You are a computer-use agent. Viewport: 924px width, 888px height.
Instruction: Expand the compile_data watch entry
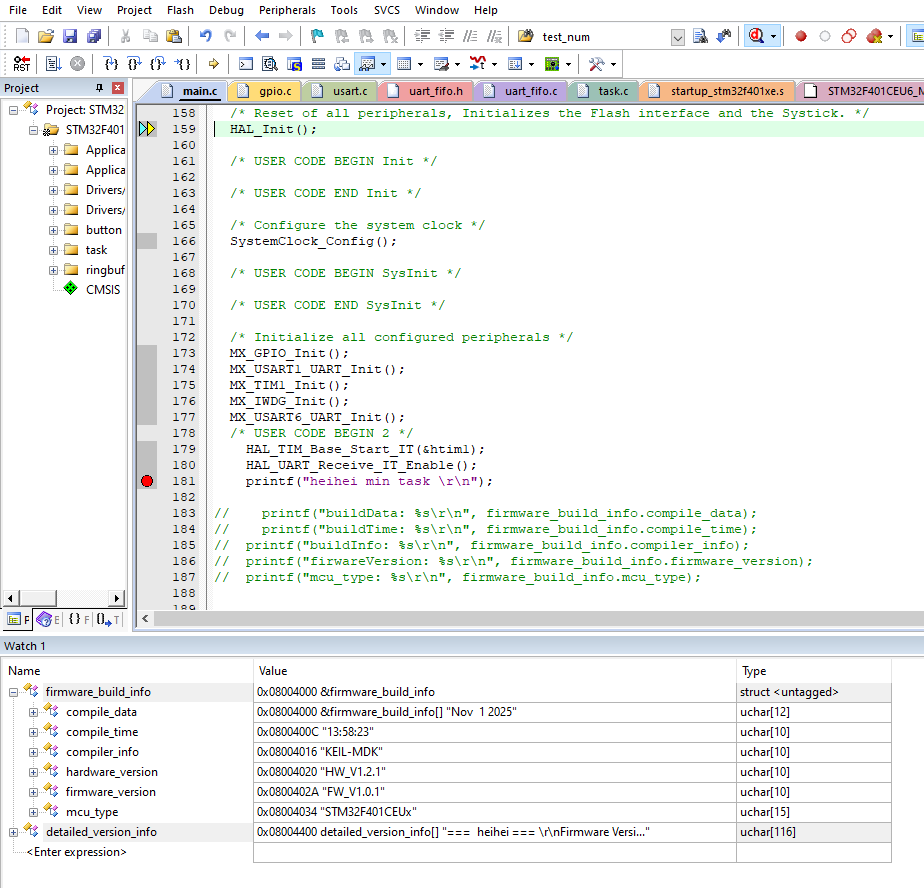tap(34, 712)
